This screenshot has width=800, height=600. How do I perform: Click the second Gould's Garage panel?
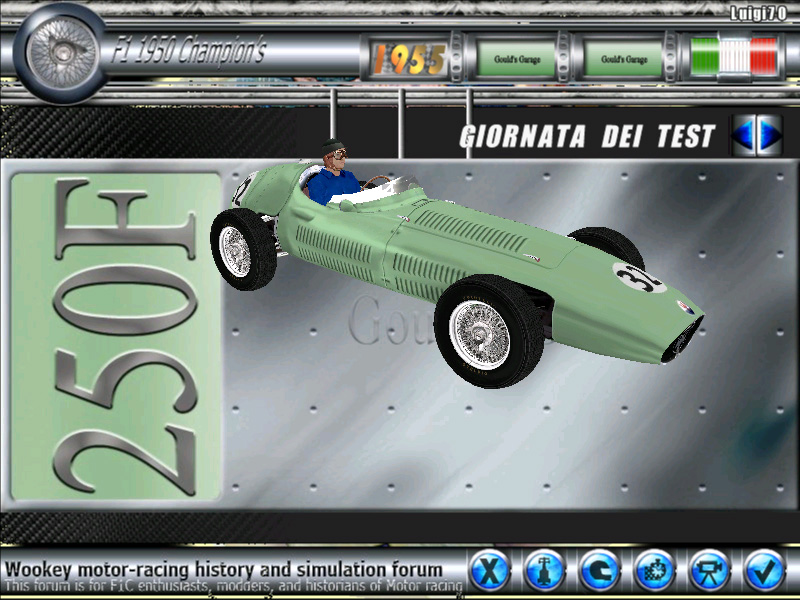(x=623, y=59)
